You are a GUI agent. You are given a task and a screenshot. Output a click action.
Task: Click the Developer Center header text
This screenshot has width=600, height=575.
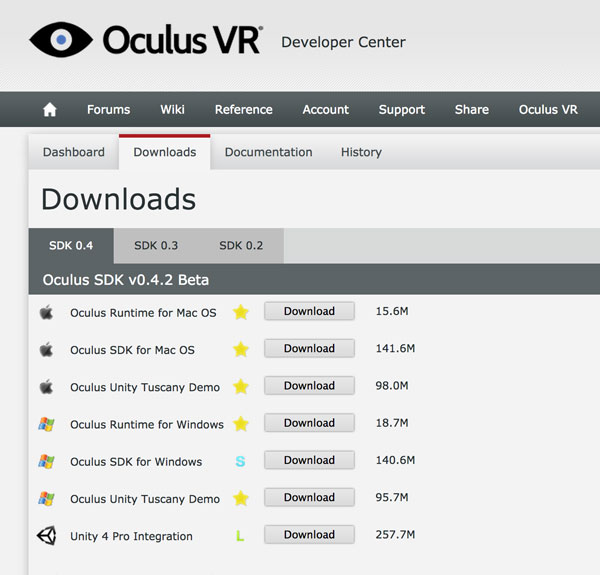point(343,42)
